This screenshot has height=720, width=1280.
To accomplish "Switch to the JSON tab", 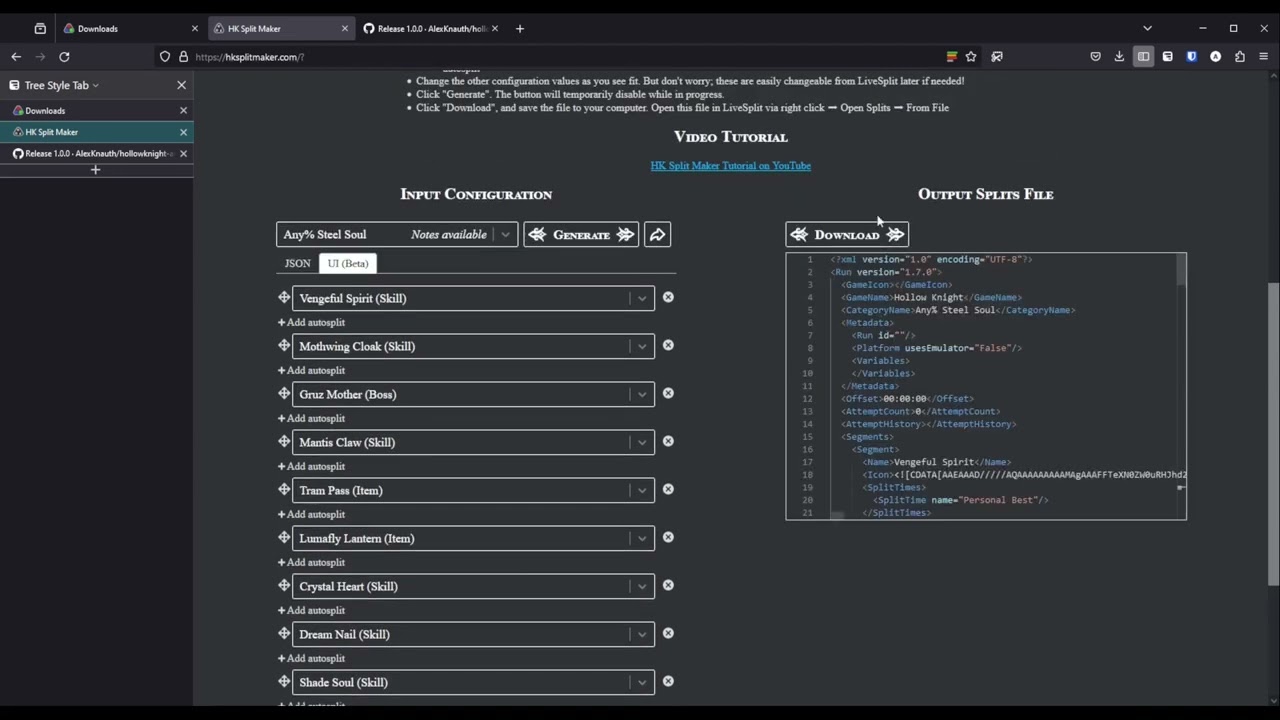I will click(x=297, y=263).
